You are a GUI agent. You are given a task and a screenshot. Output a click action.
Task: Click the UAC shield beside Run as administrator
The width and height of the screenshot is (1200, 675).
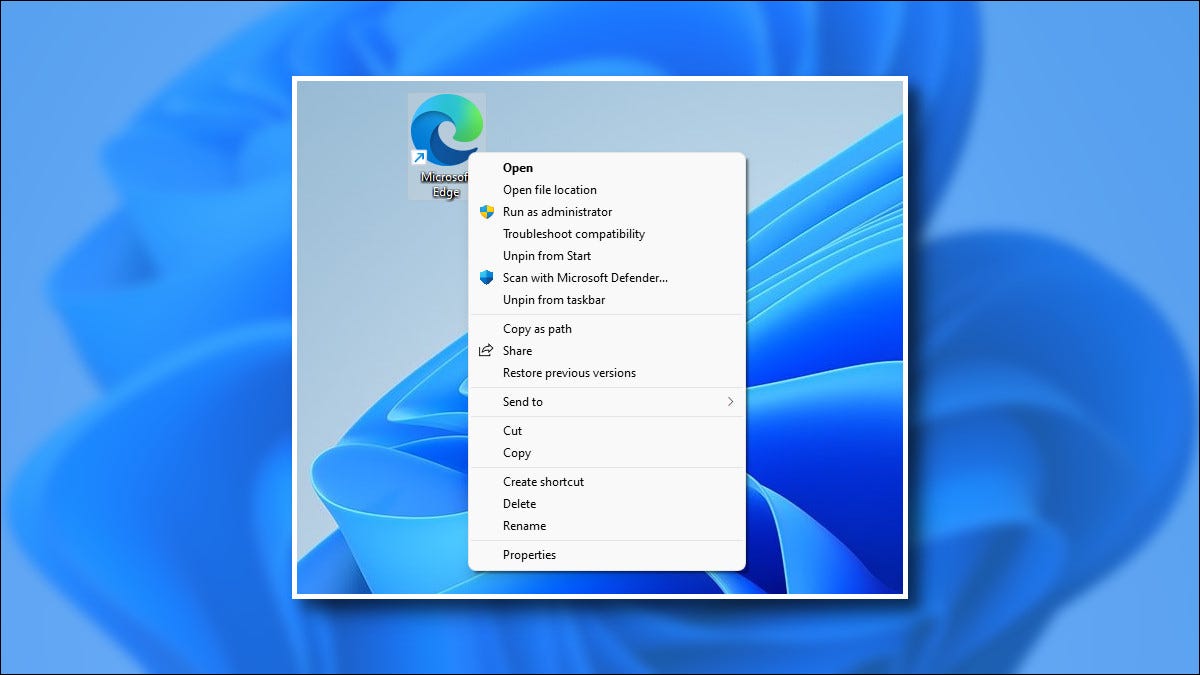(x=484, y=212)
